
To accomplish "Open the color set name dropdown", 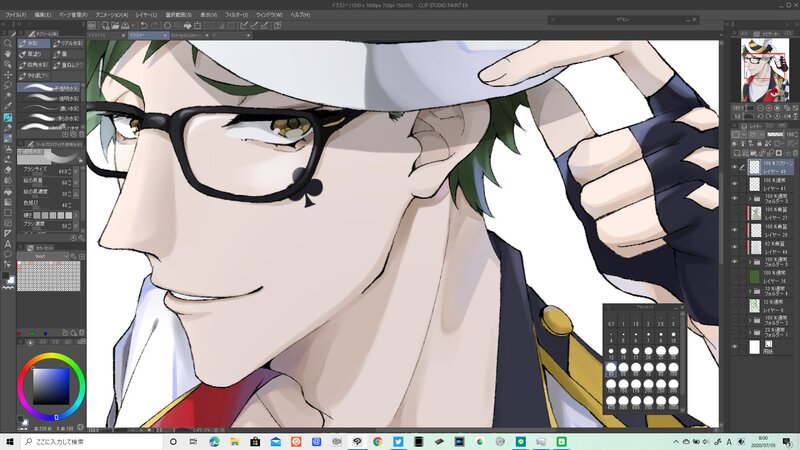I will pyautogui.click(x=44, y=256).
